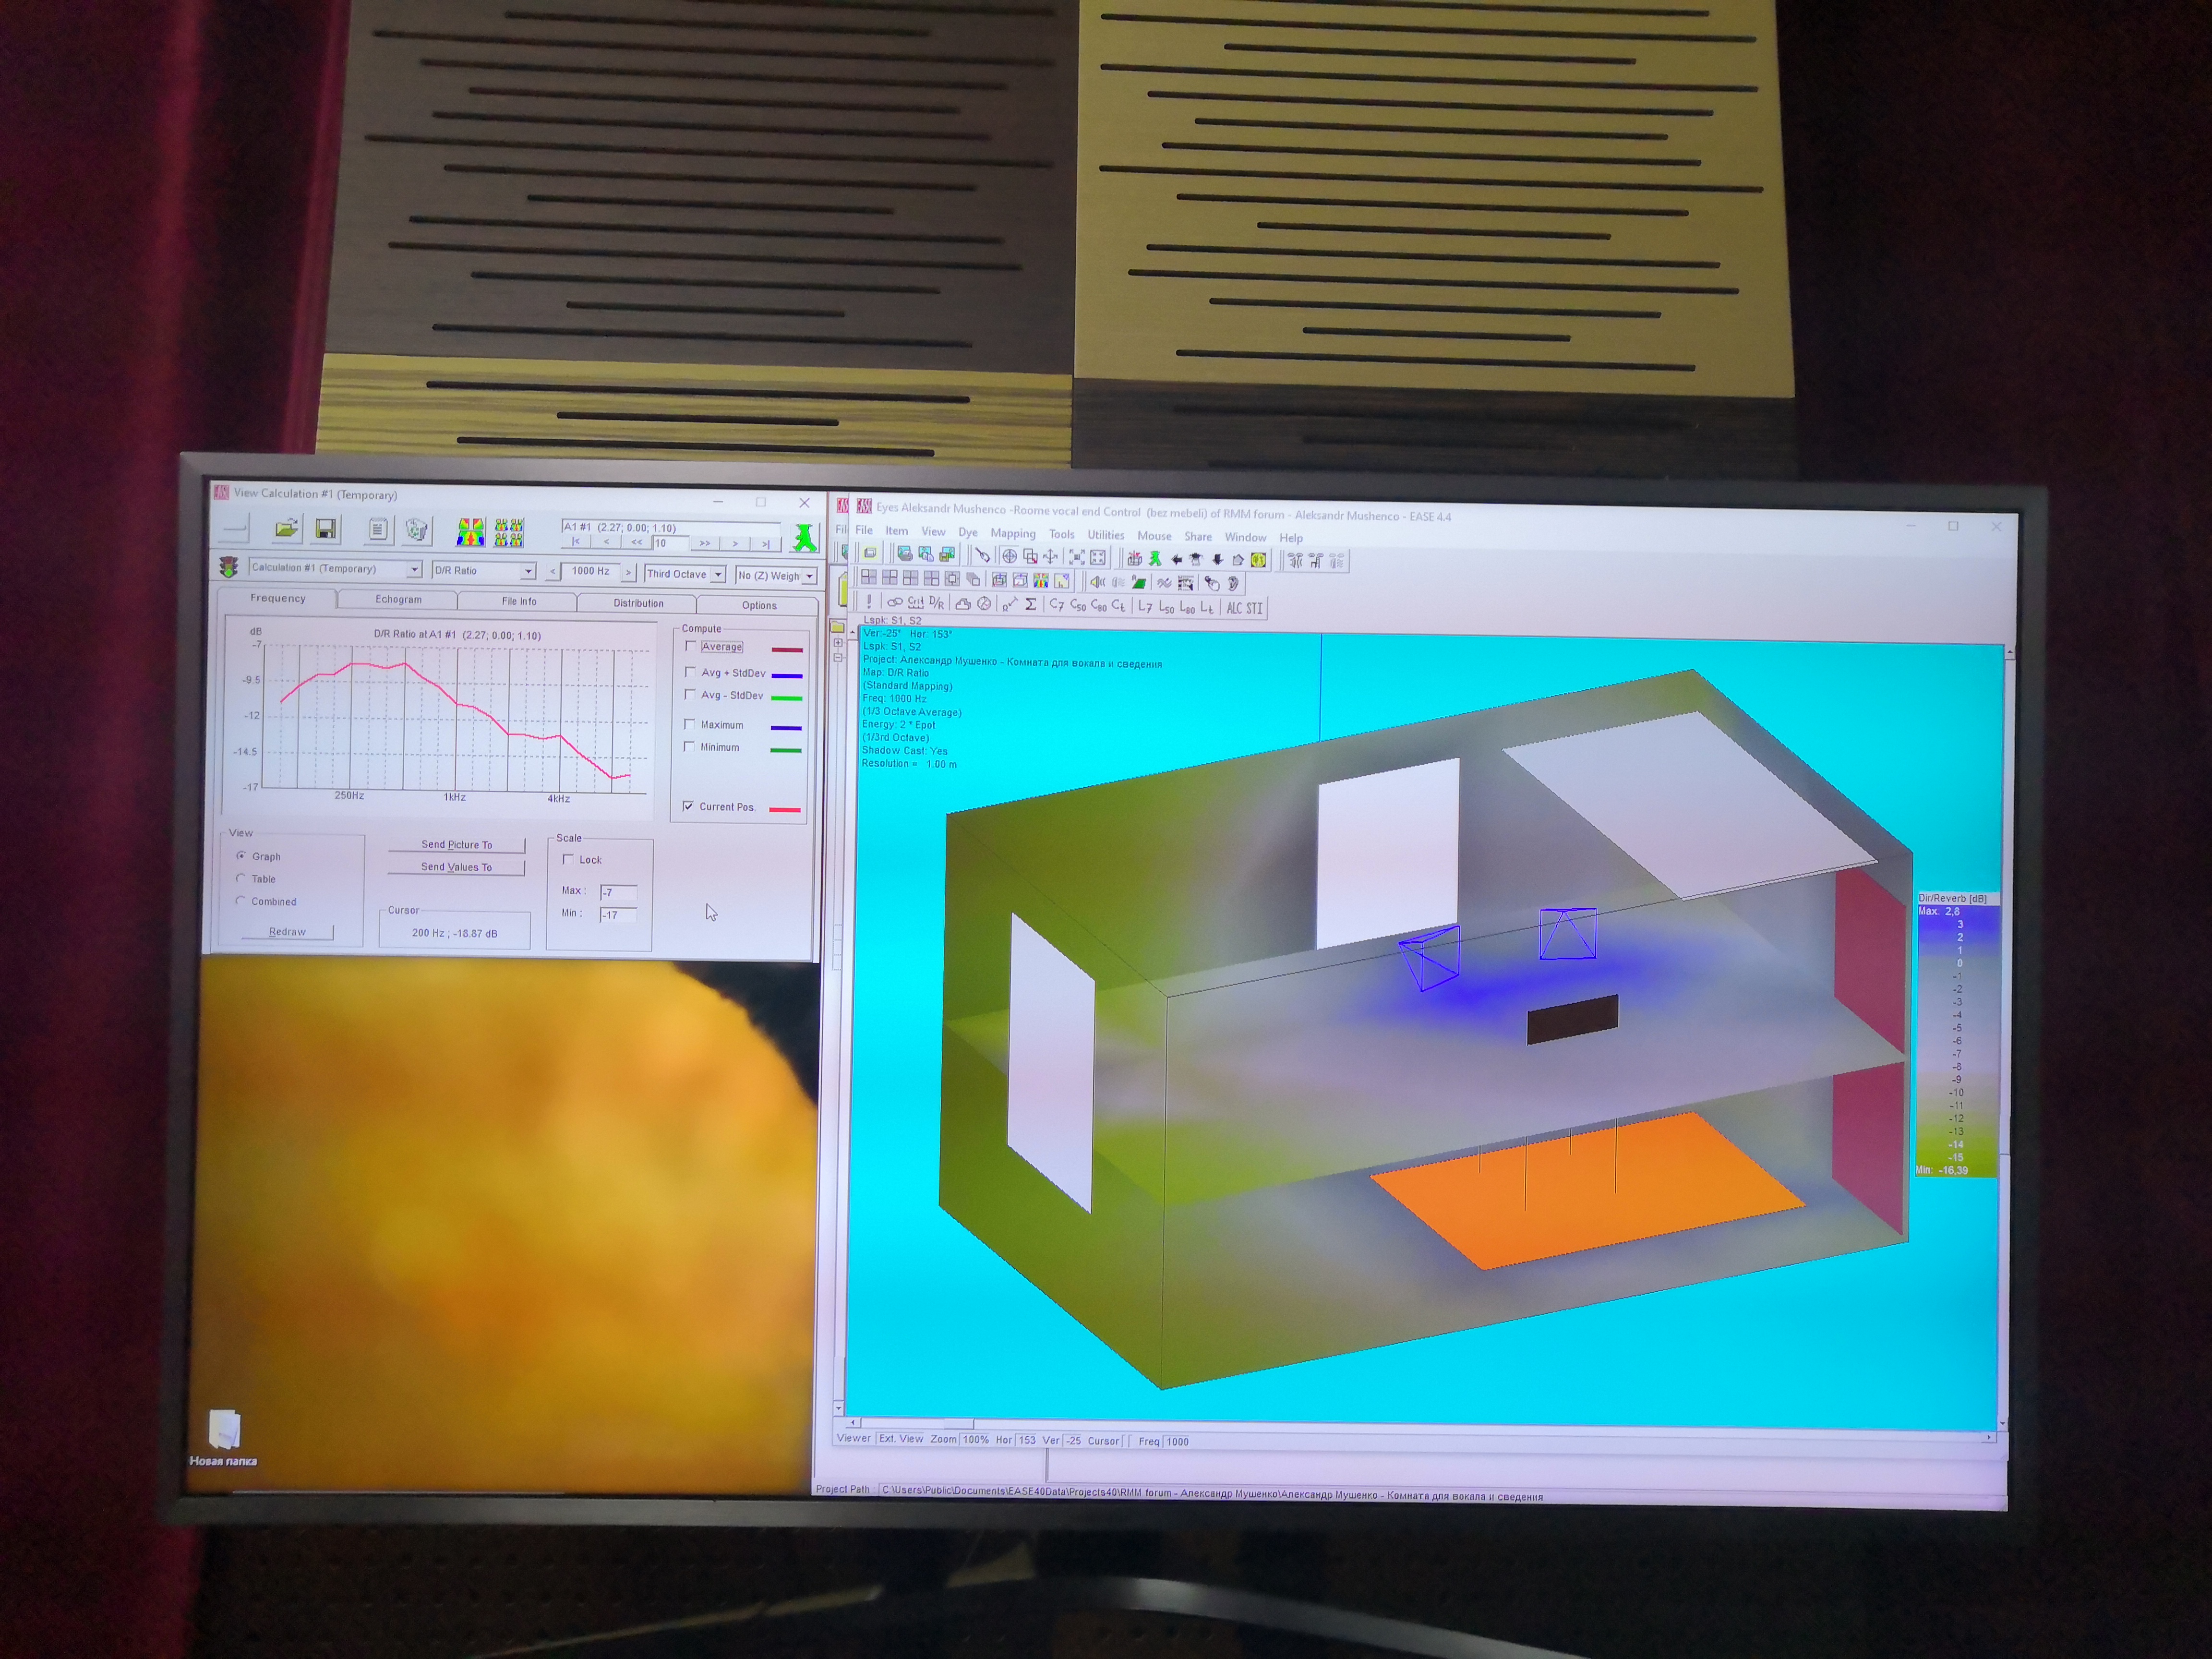
Task: Step frequency up right of 1000 Hz
Action: click(628, 572)
